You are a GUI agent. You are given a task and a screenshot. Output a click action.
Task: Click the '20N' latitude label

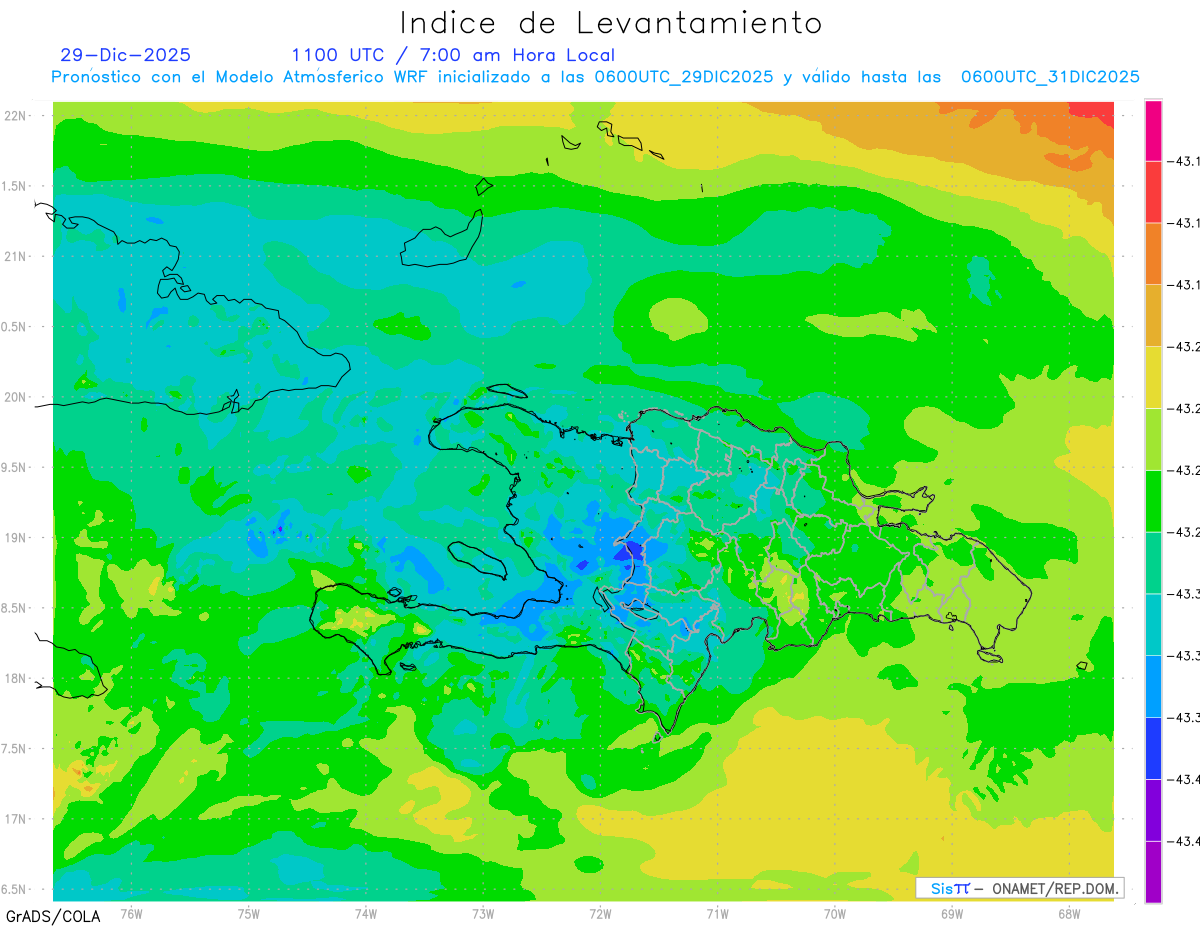point(15,397)
